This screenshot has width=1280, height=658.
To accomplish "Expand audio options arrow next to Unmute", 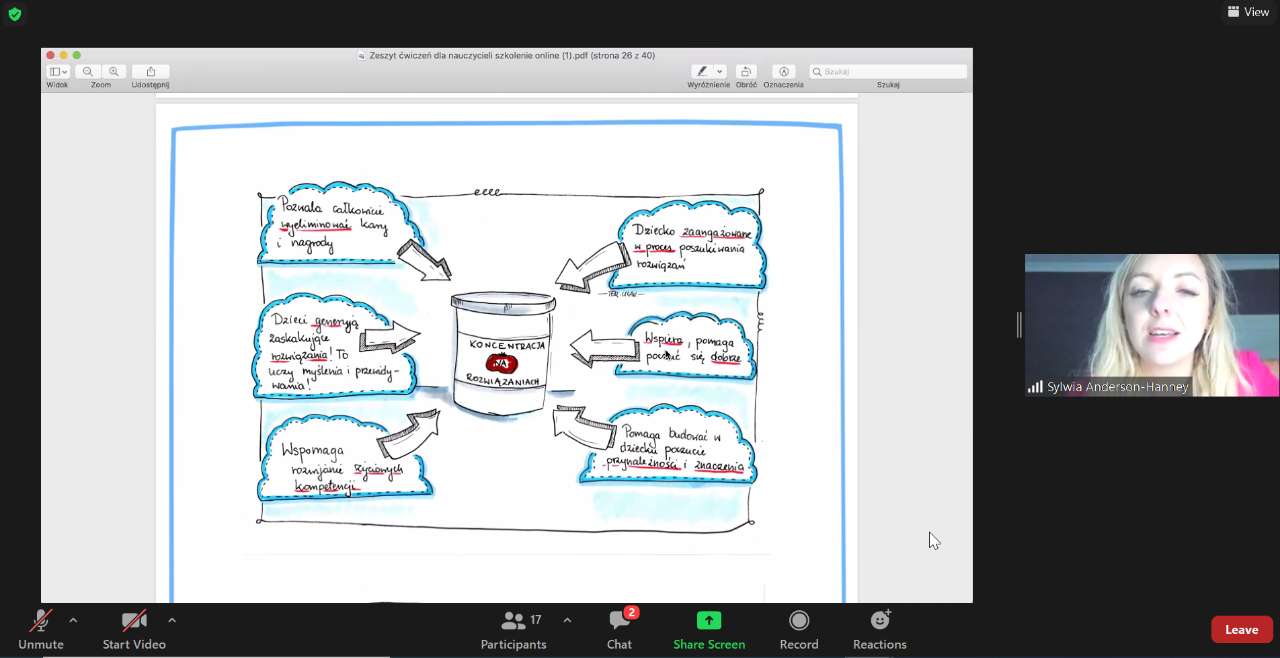I will pos(73,621).
